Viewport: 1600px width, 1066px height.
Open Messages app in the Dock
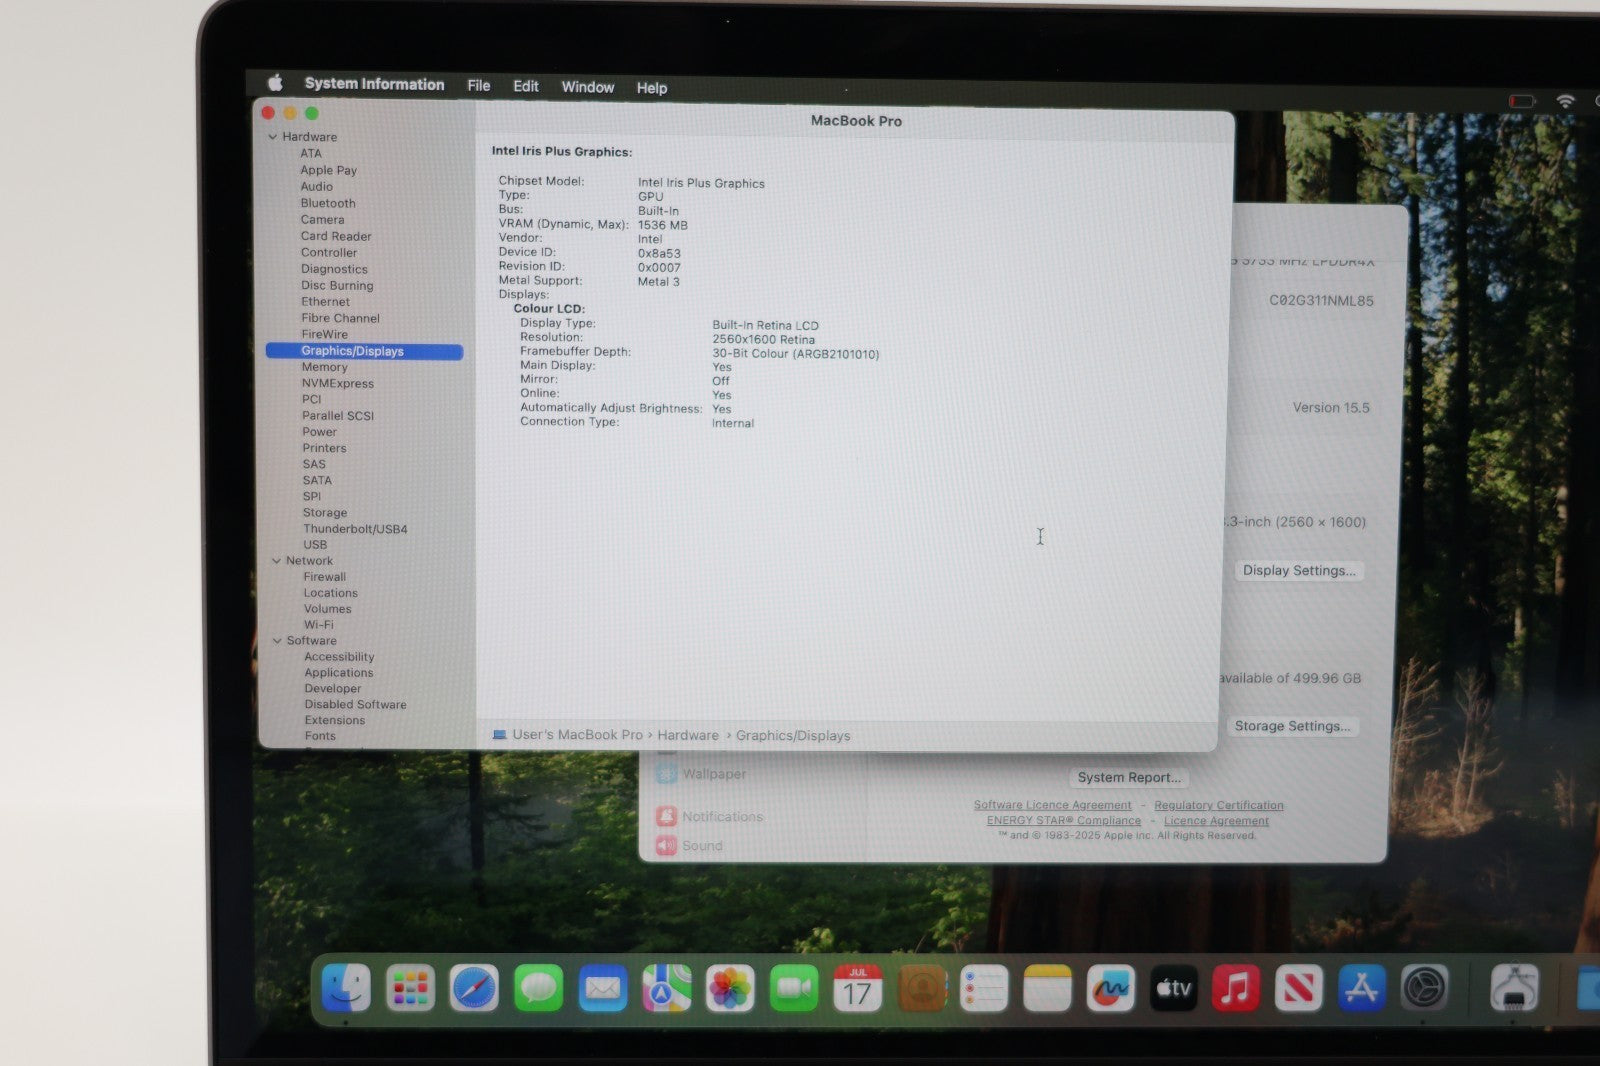[538, 989]
